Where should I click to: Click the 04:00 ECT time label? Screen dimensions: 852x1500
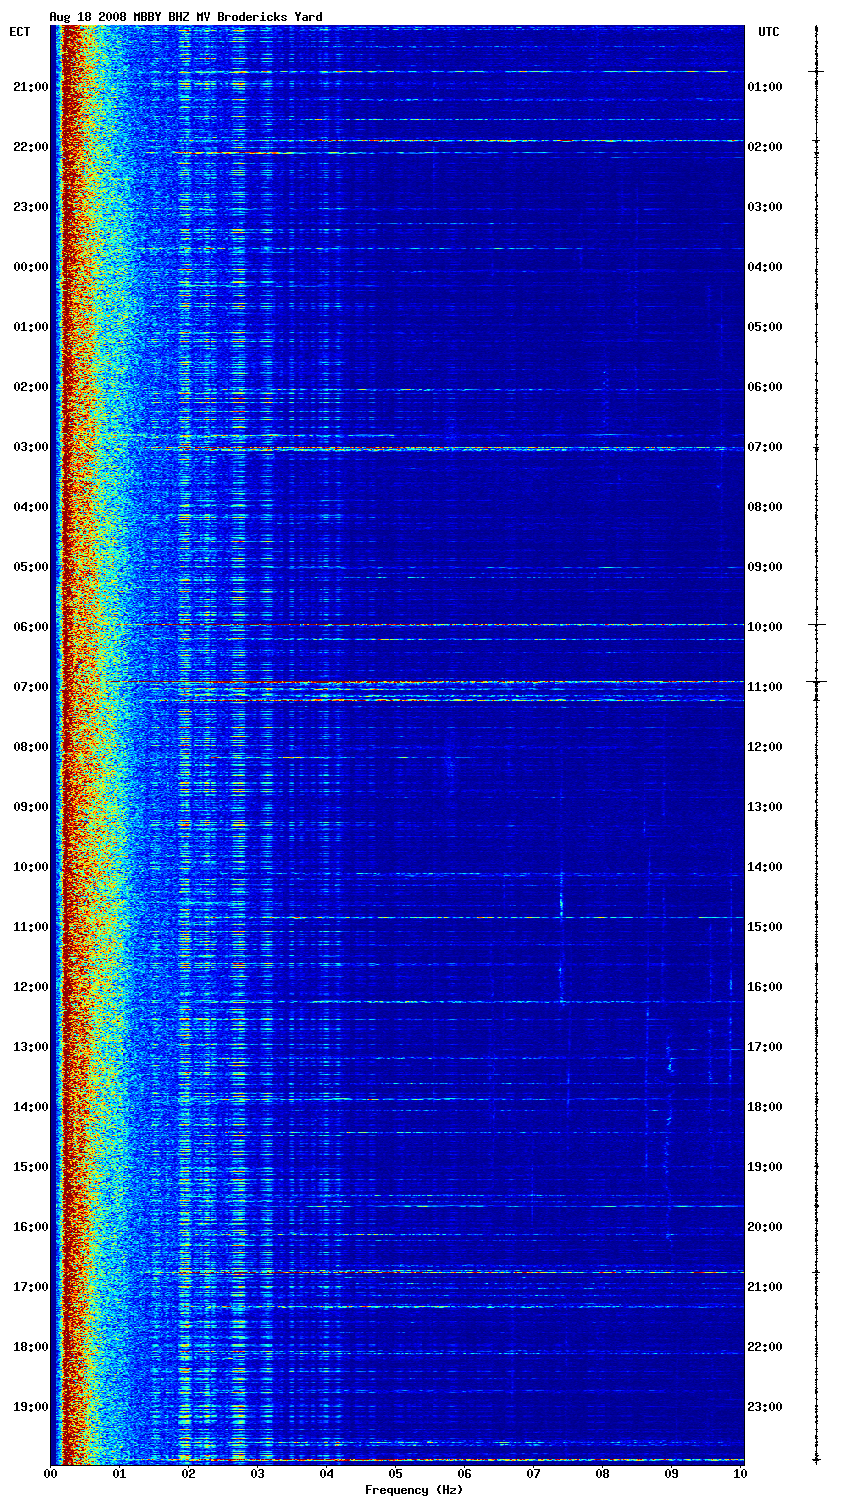[31, 507]
